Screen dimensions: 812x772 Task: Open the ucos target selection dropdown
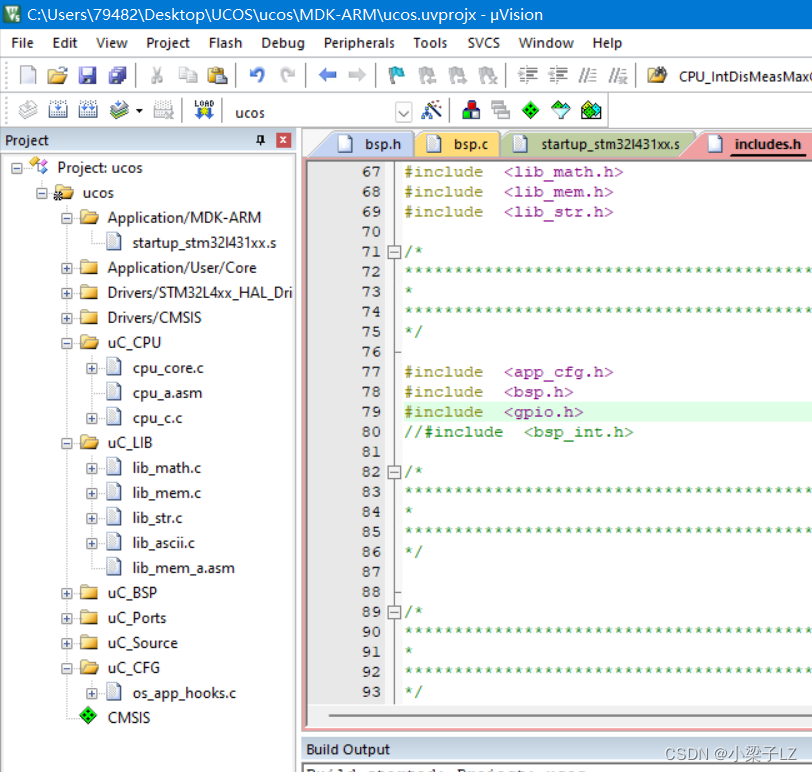click(x=404, y=111)
